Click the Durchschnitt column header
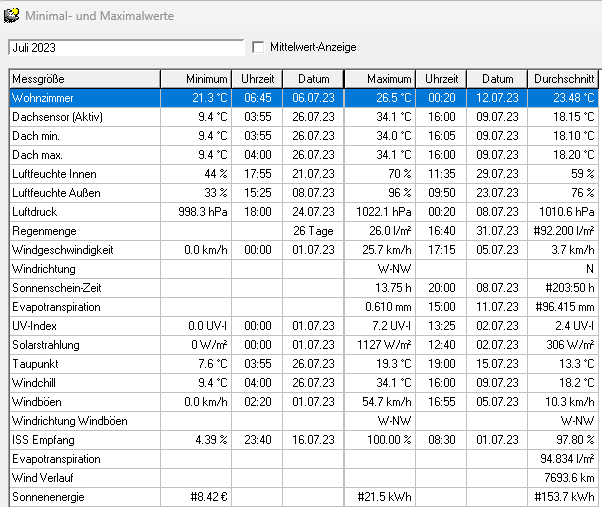The width and height of the screenshot is (602, 507). [564, 79]
